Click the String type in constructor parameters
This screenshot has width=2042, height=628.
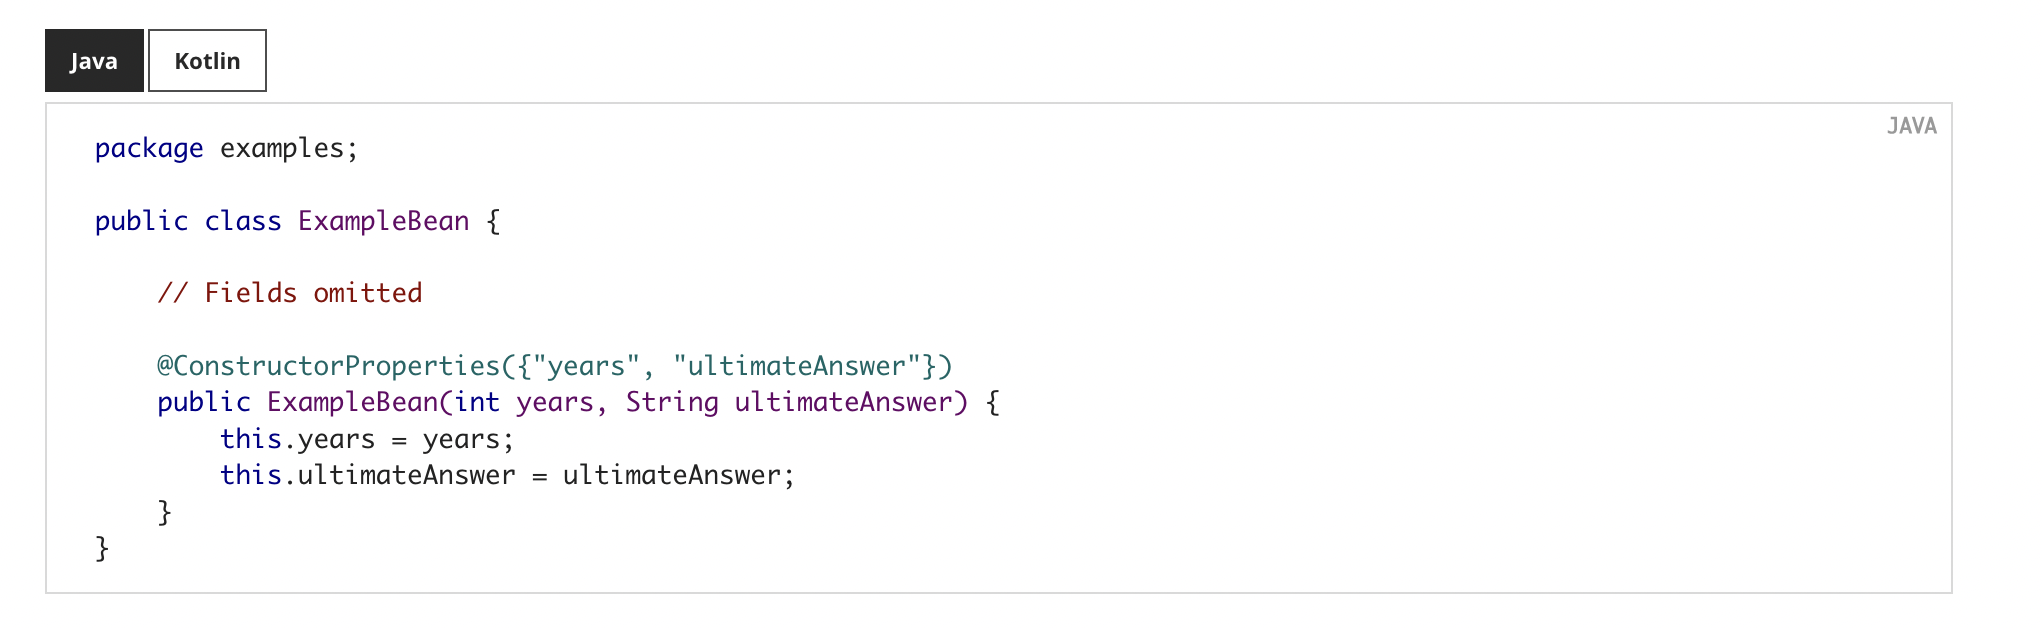point(672,402)
